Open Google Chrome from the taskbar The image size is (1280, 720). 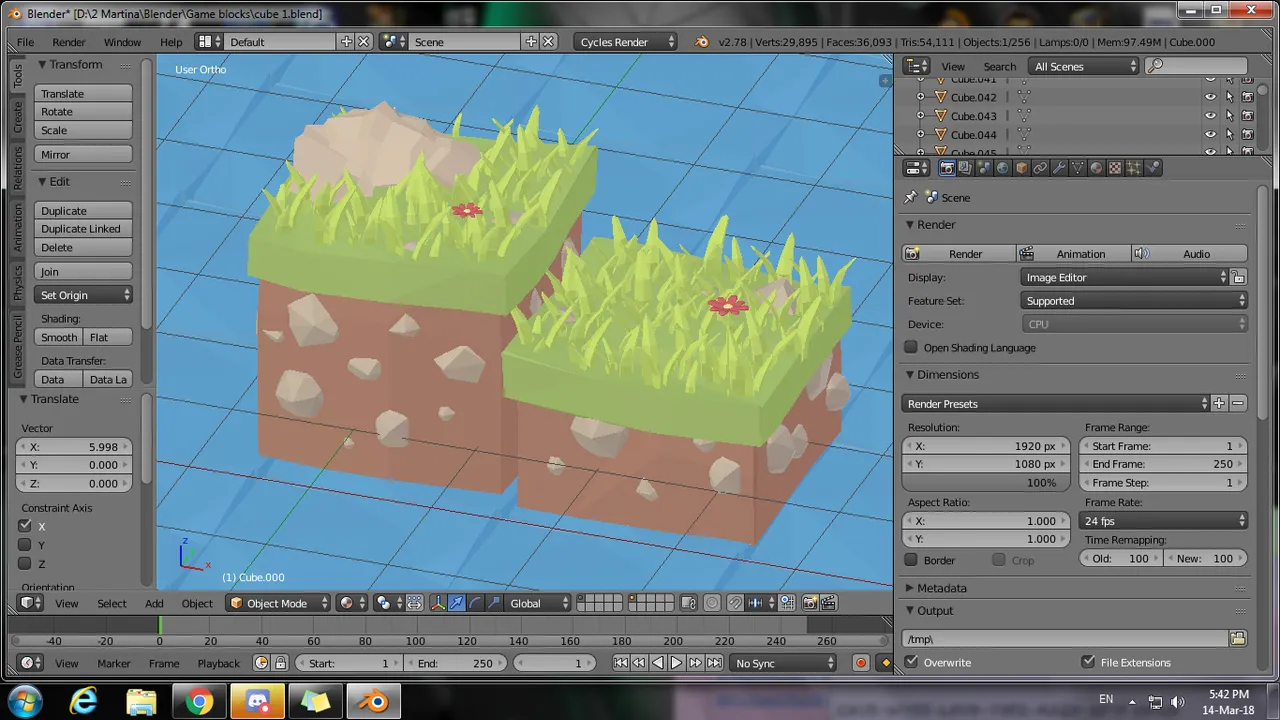pyautogui.click(x=199, y=702)
